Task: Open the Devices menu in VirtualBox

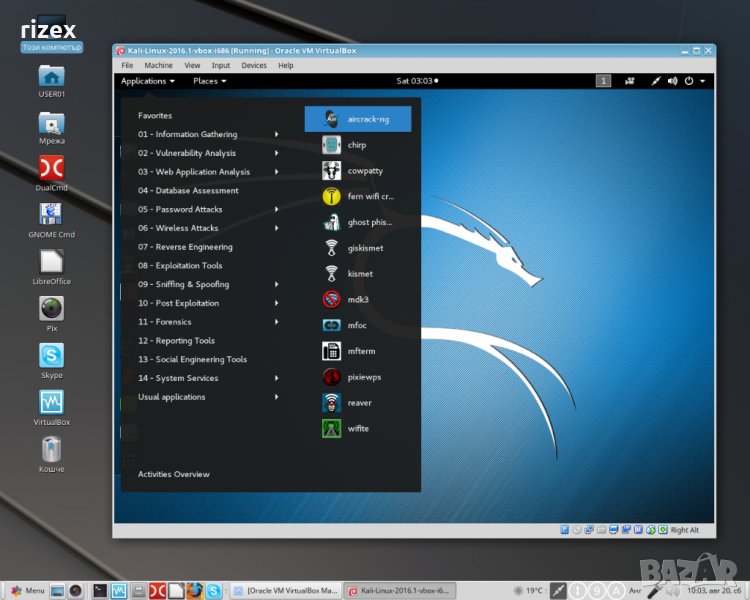Action: tap(254, 65)
